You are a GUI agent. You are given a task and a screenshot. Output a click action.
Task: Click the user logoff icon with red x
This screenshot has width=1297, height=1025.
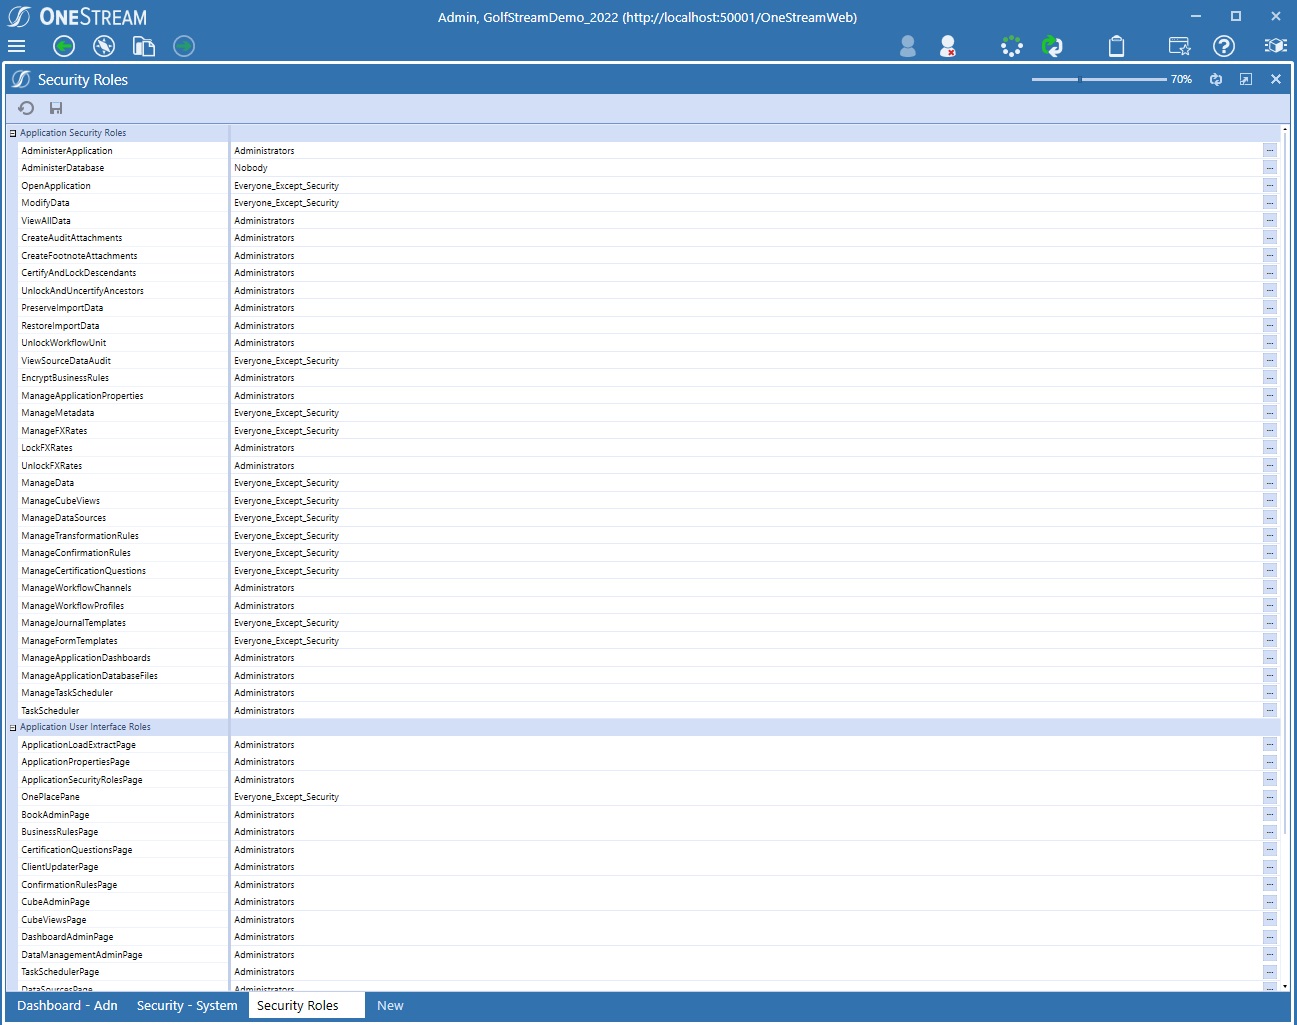point(948,46)
